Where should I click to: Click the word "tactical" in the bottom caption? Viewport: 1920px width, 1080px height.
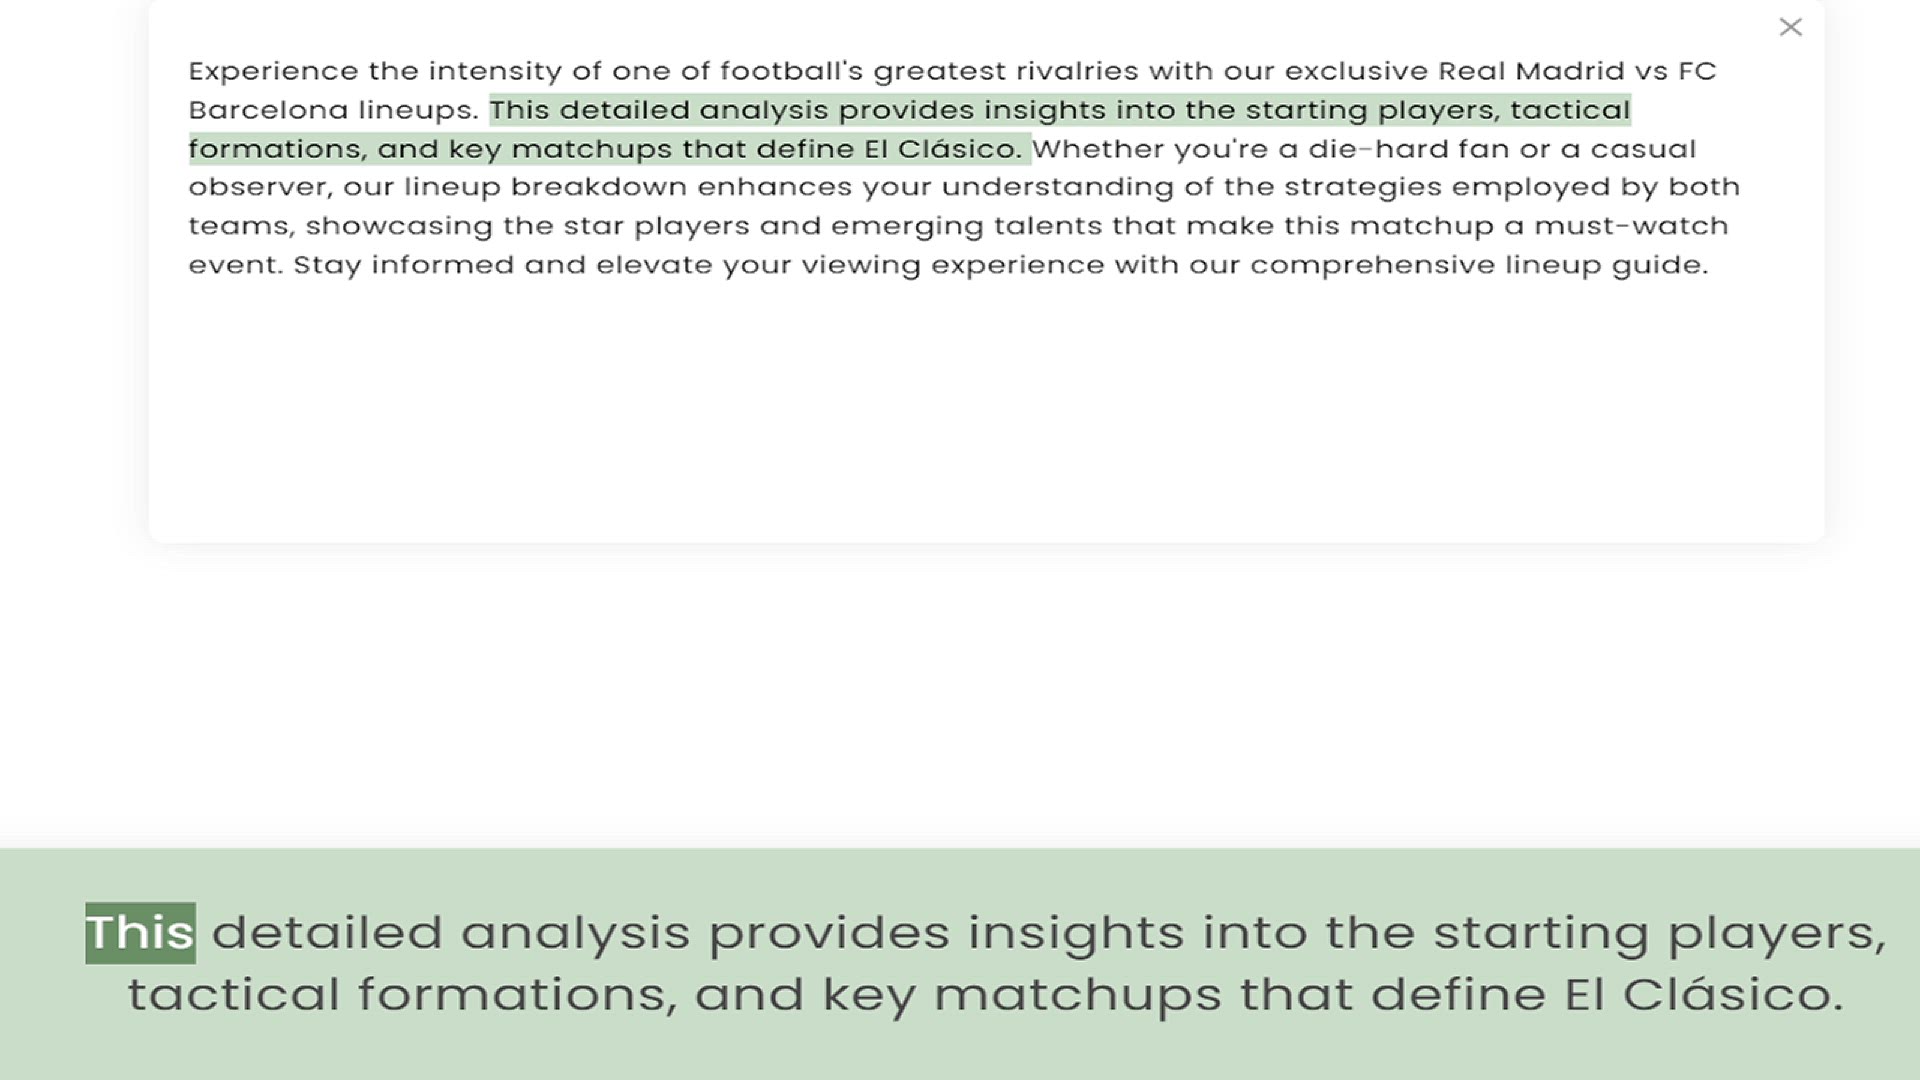pos(234,995)
